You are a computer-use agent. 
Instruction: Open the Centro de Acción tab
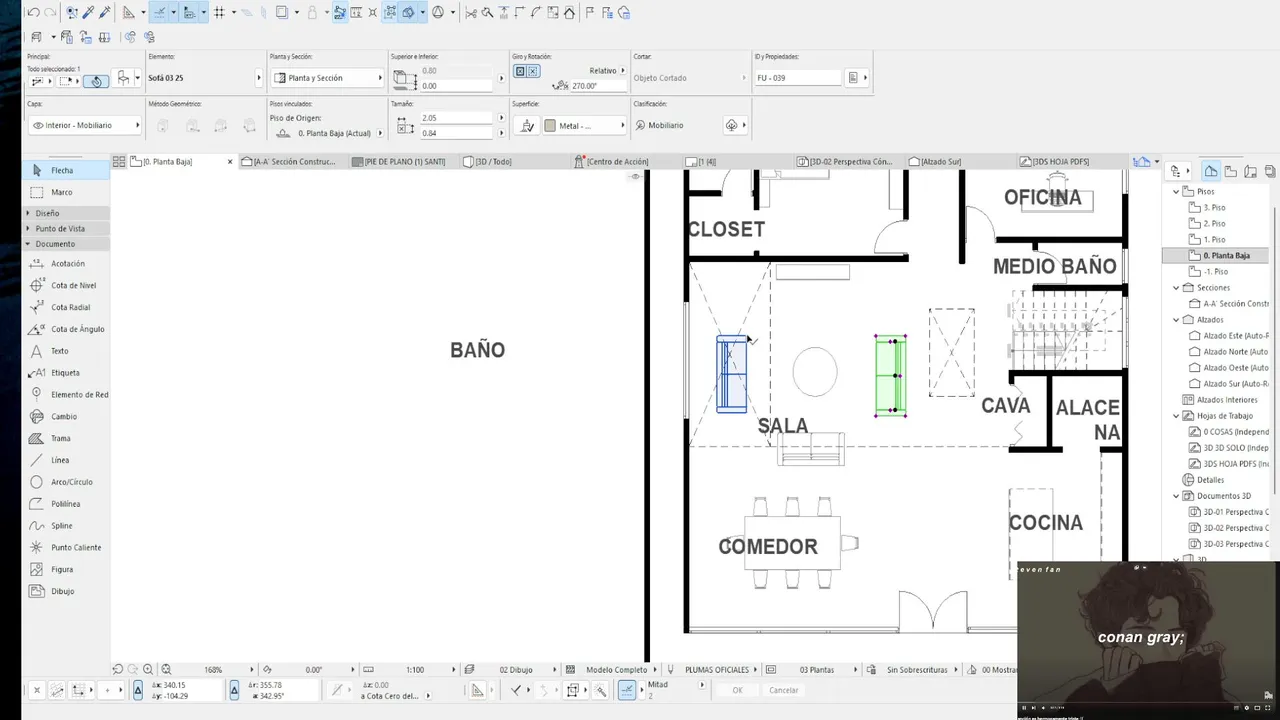coord(617,162)
